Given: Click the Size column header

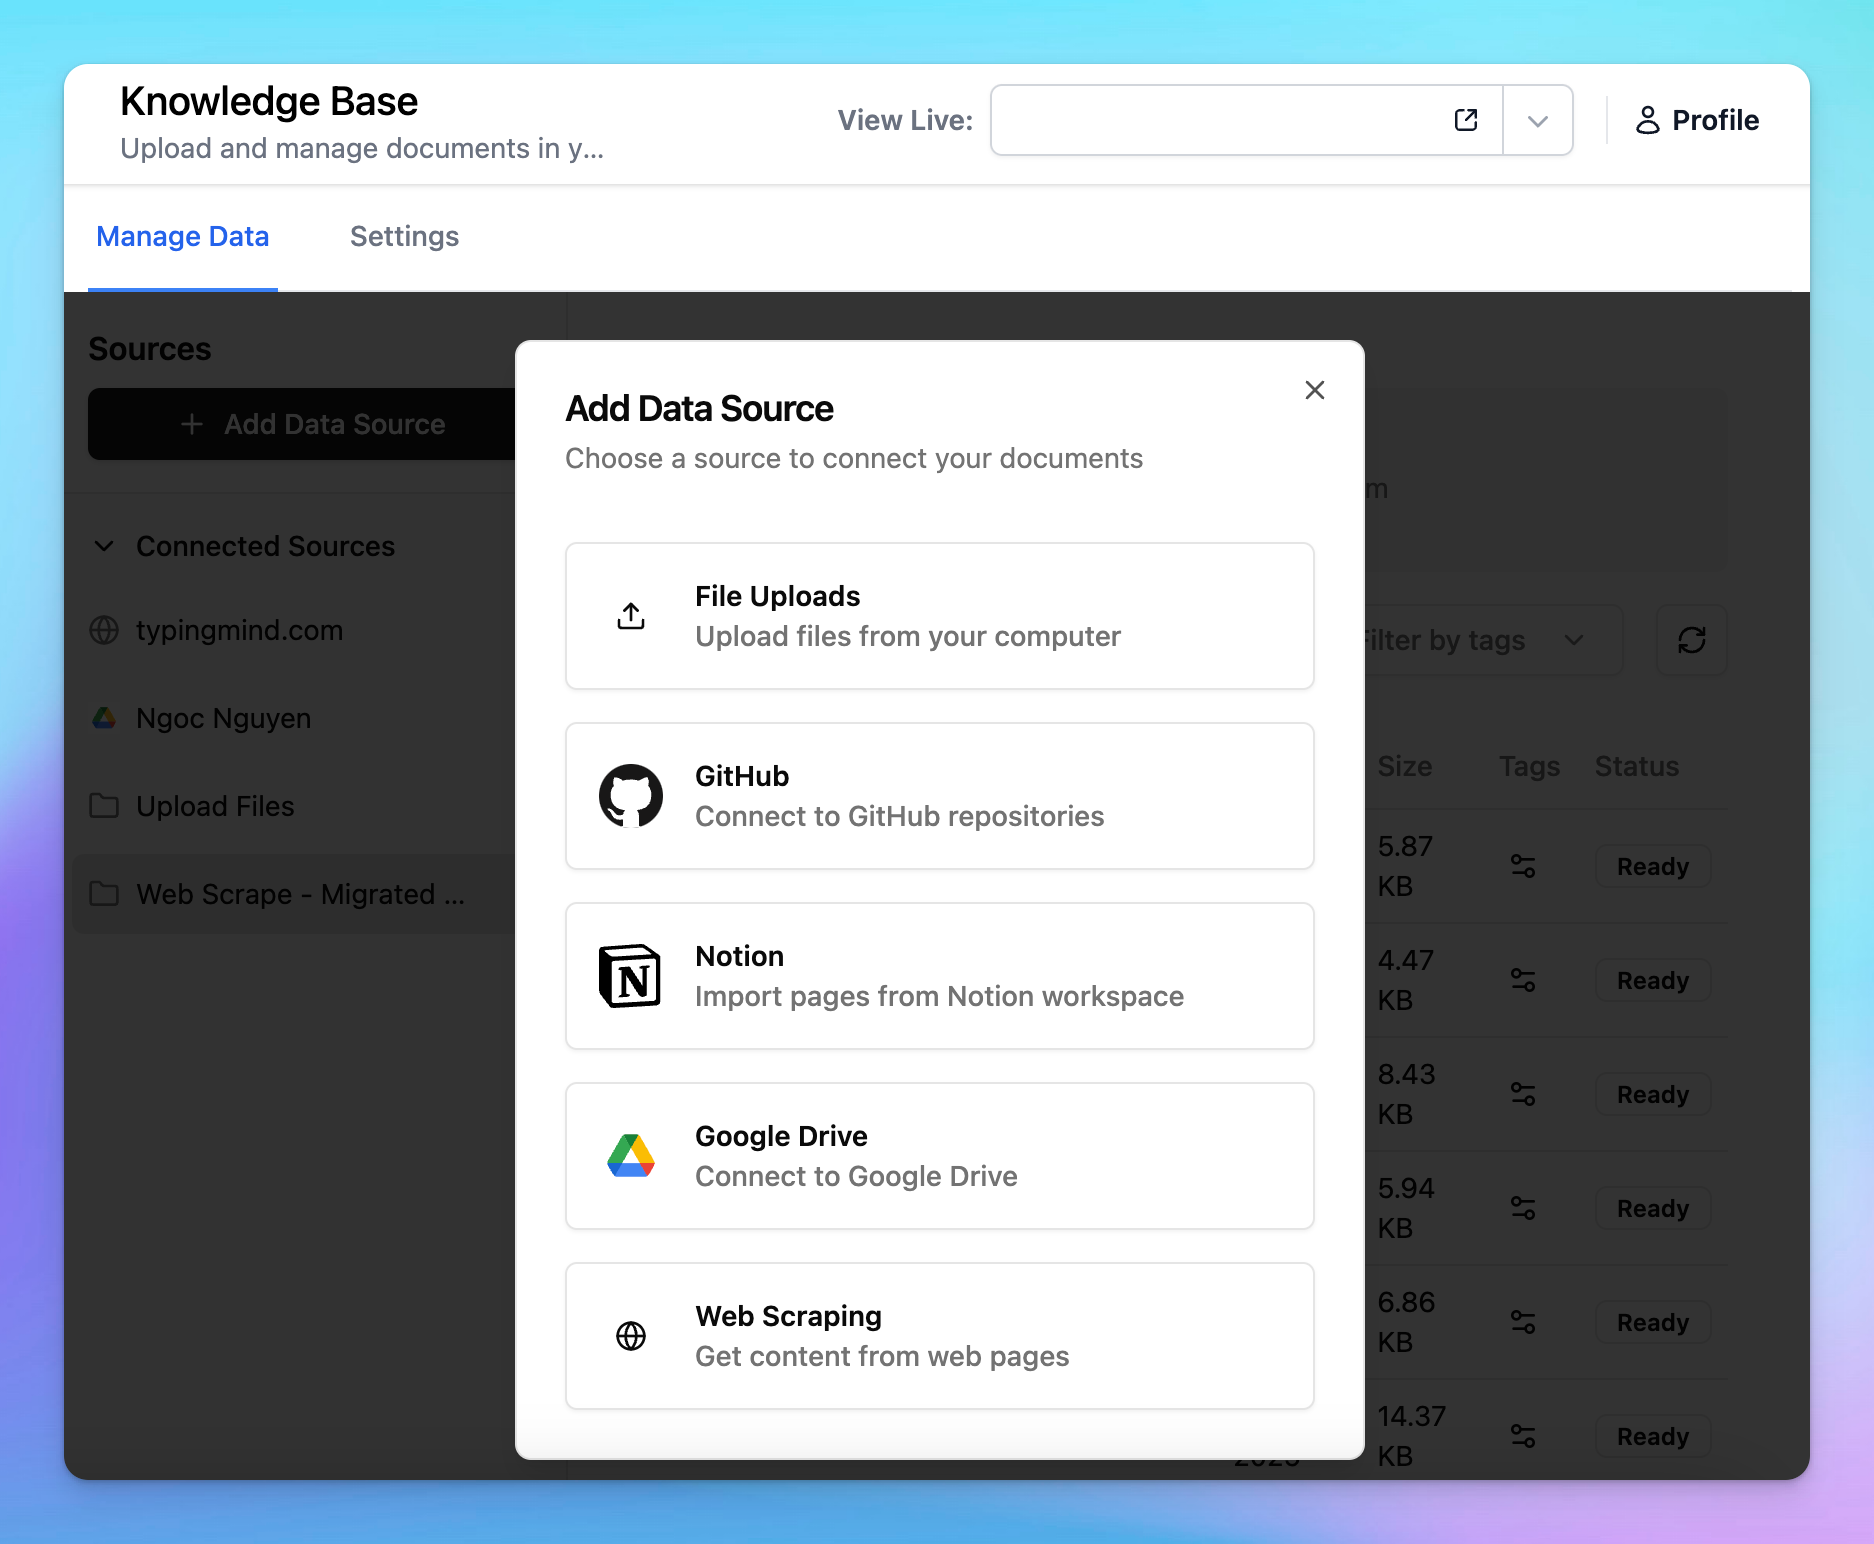Looking at the screenshot, I should pos(1404,766).
